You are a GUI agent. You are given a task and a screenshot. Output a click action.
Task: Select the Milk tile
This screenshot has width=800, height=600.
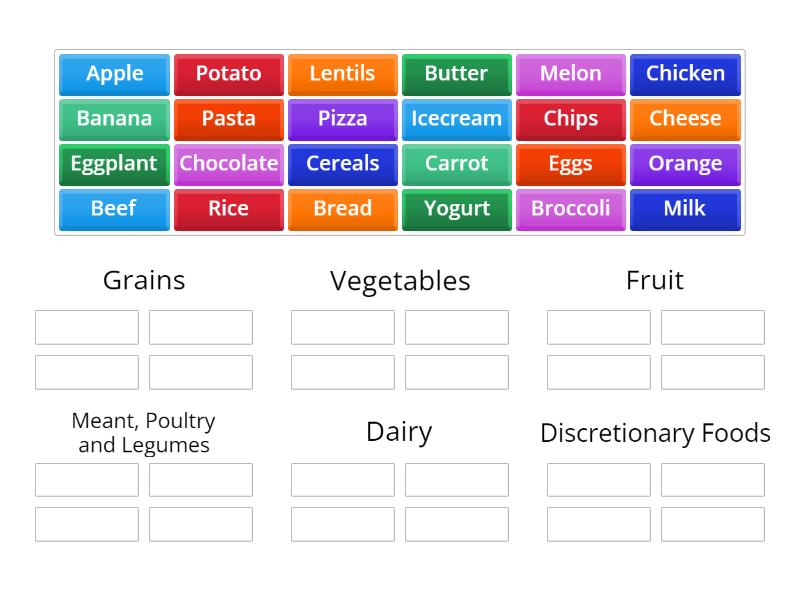pos(685,209)
